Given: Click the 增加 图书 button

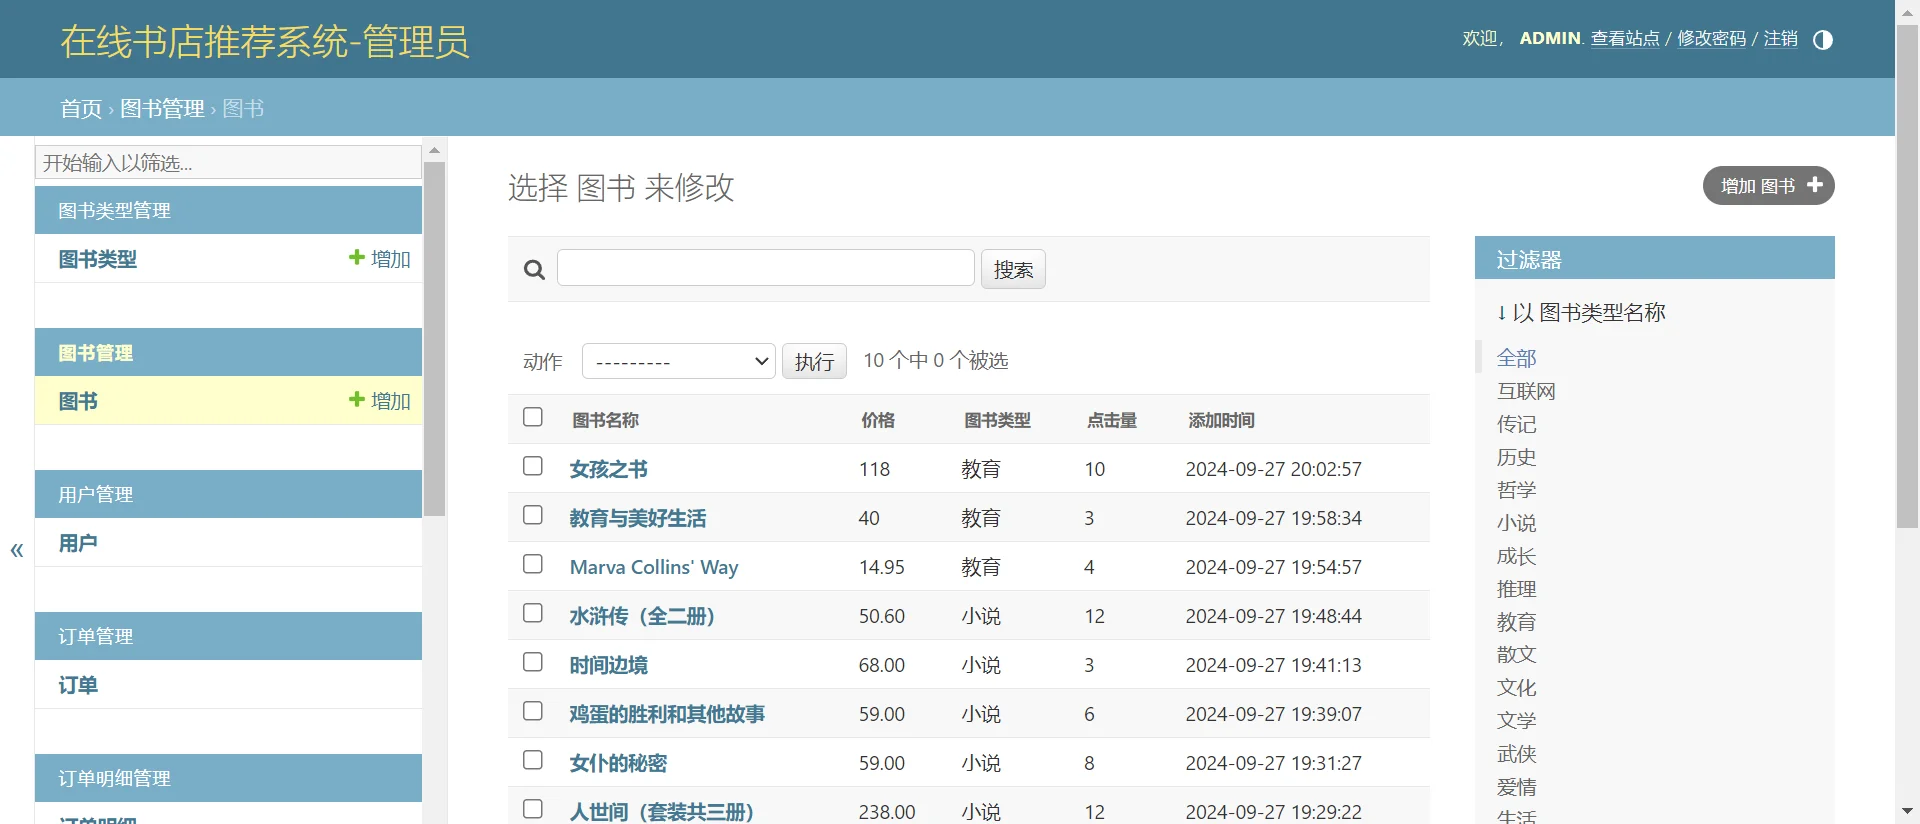Looking at the screenshot, I should click(x=1768, y=186).
